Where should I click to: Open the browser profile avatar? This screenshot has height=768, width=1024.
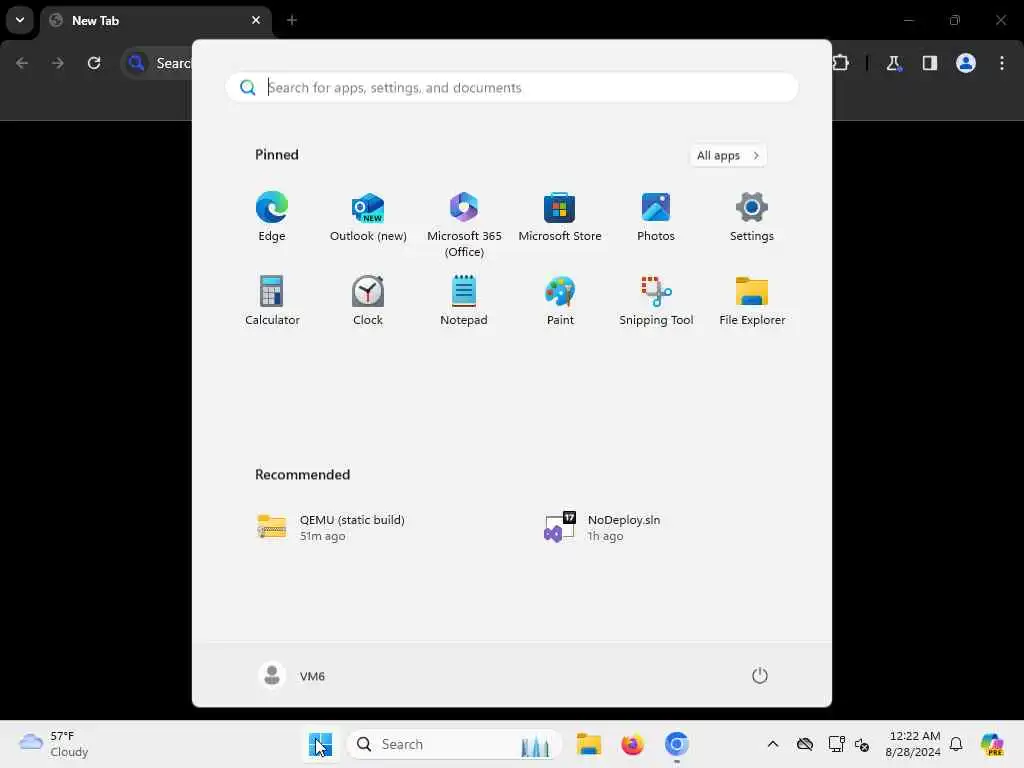point(965,63)
